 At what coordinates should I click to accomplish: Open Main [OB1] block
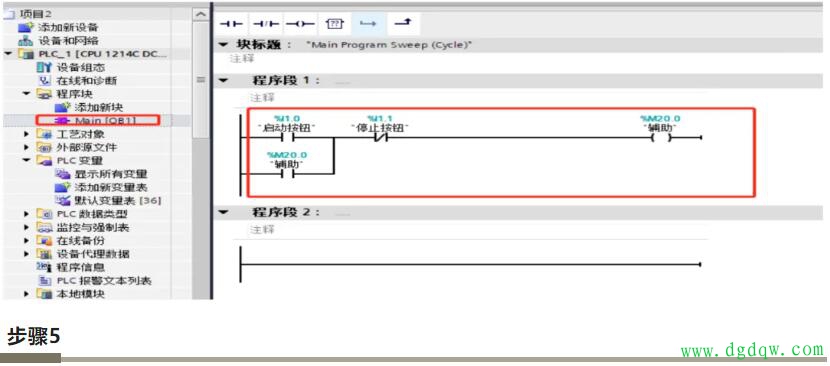(x=97, y=120)
